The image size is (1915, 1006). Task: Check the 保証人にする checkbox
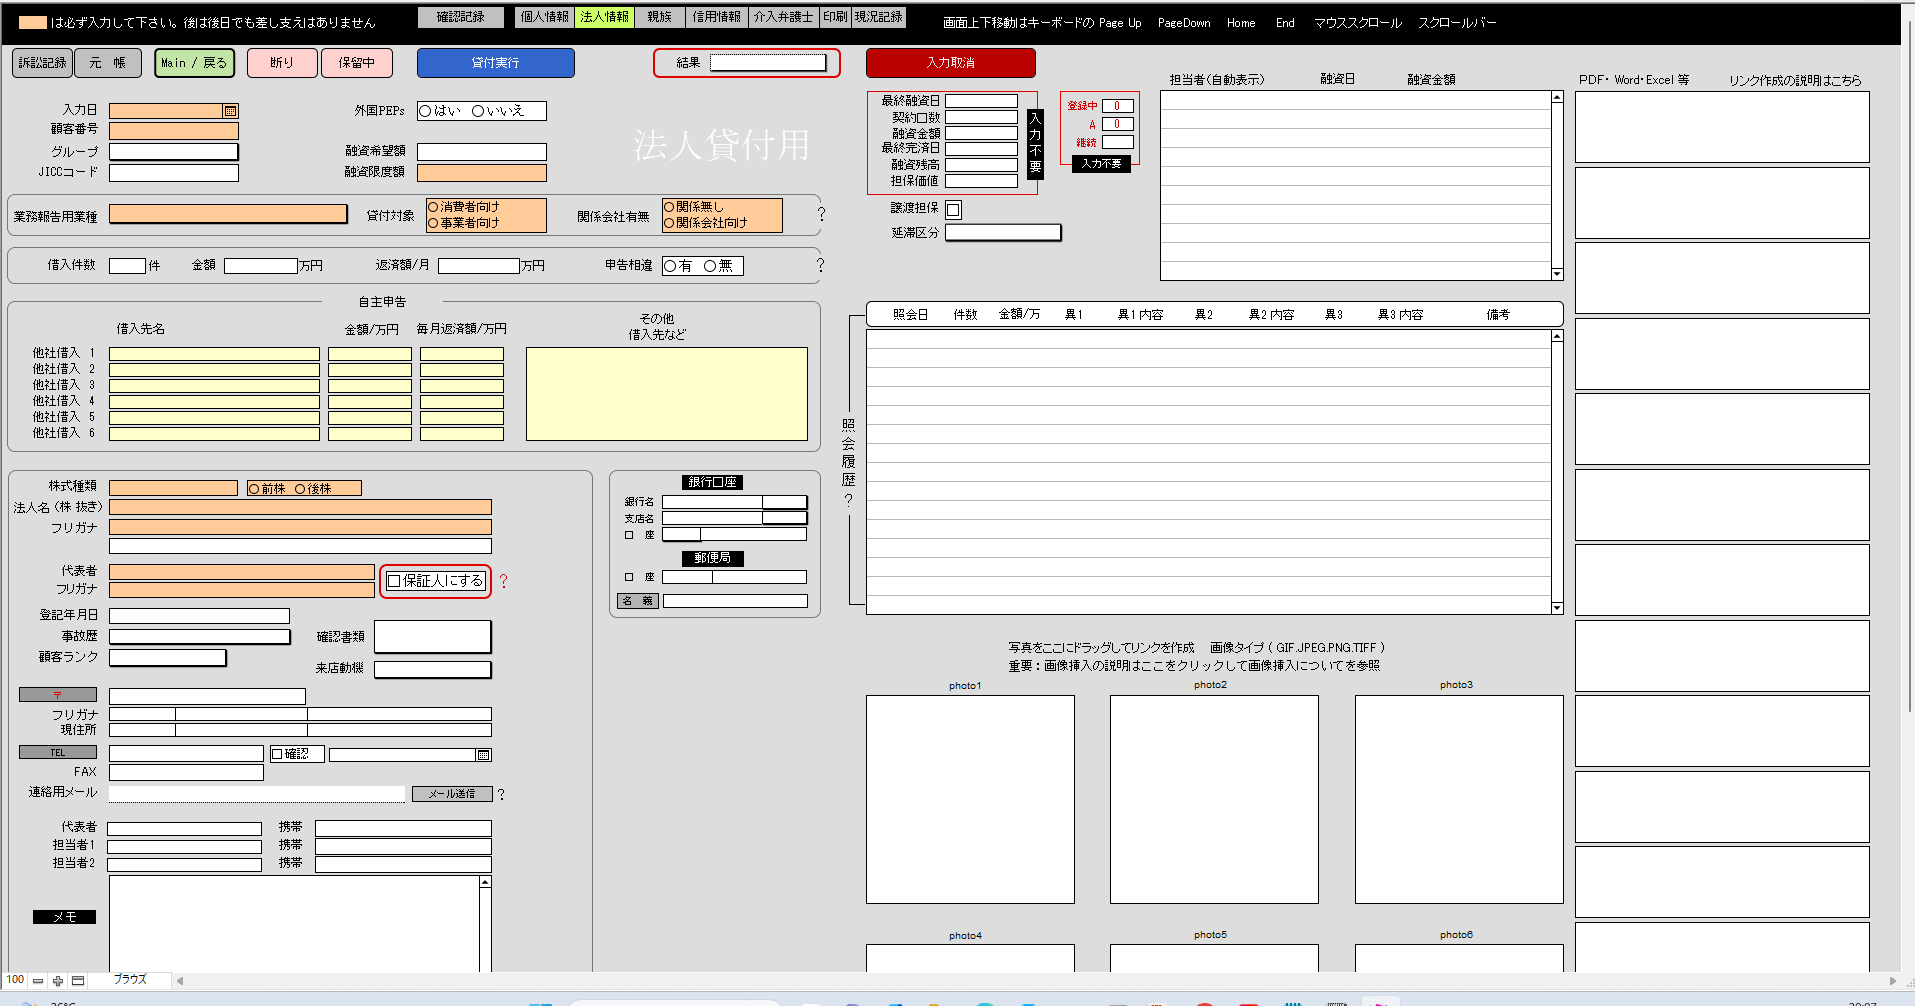pyautogui.click(x=394, y=581)
